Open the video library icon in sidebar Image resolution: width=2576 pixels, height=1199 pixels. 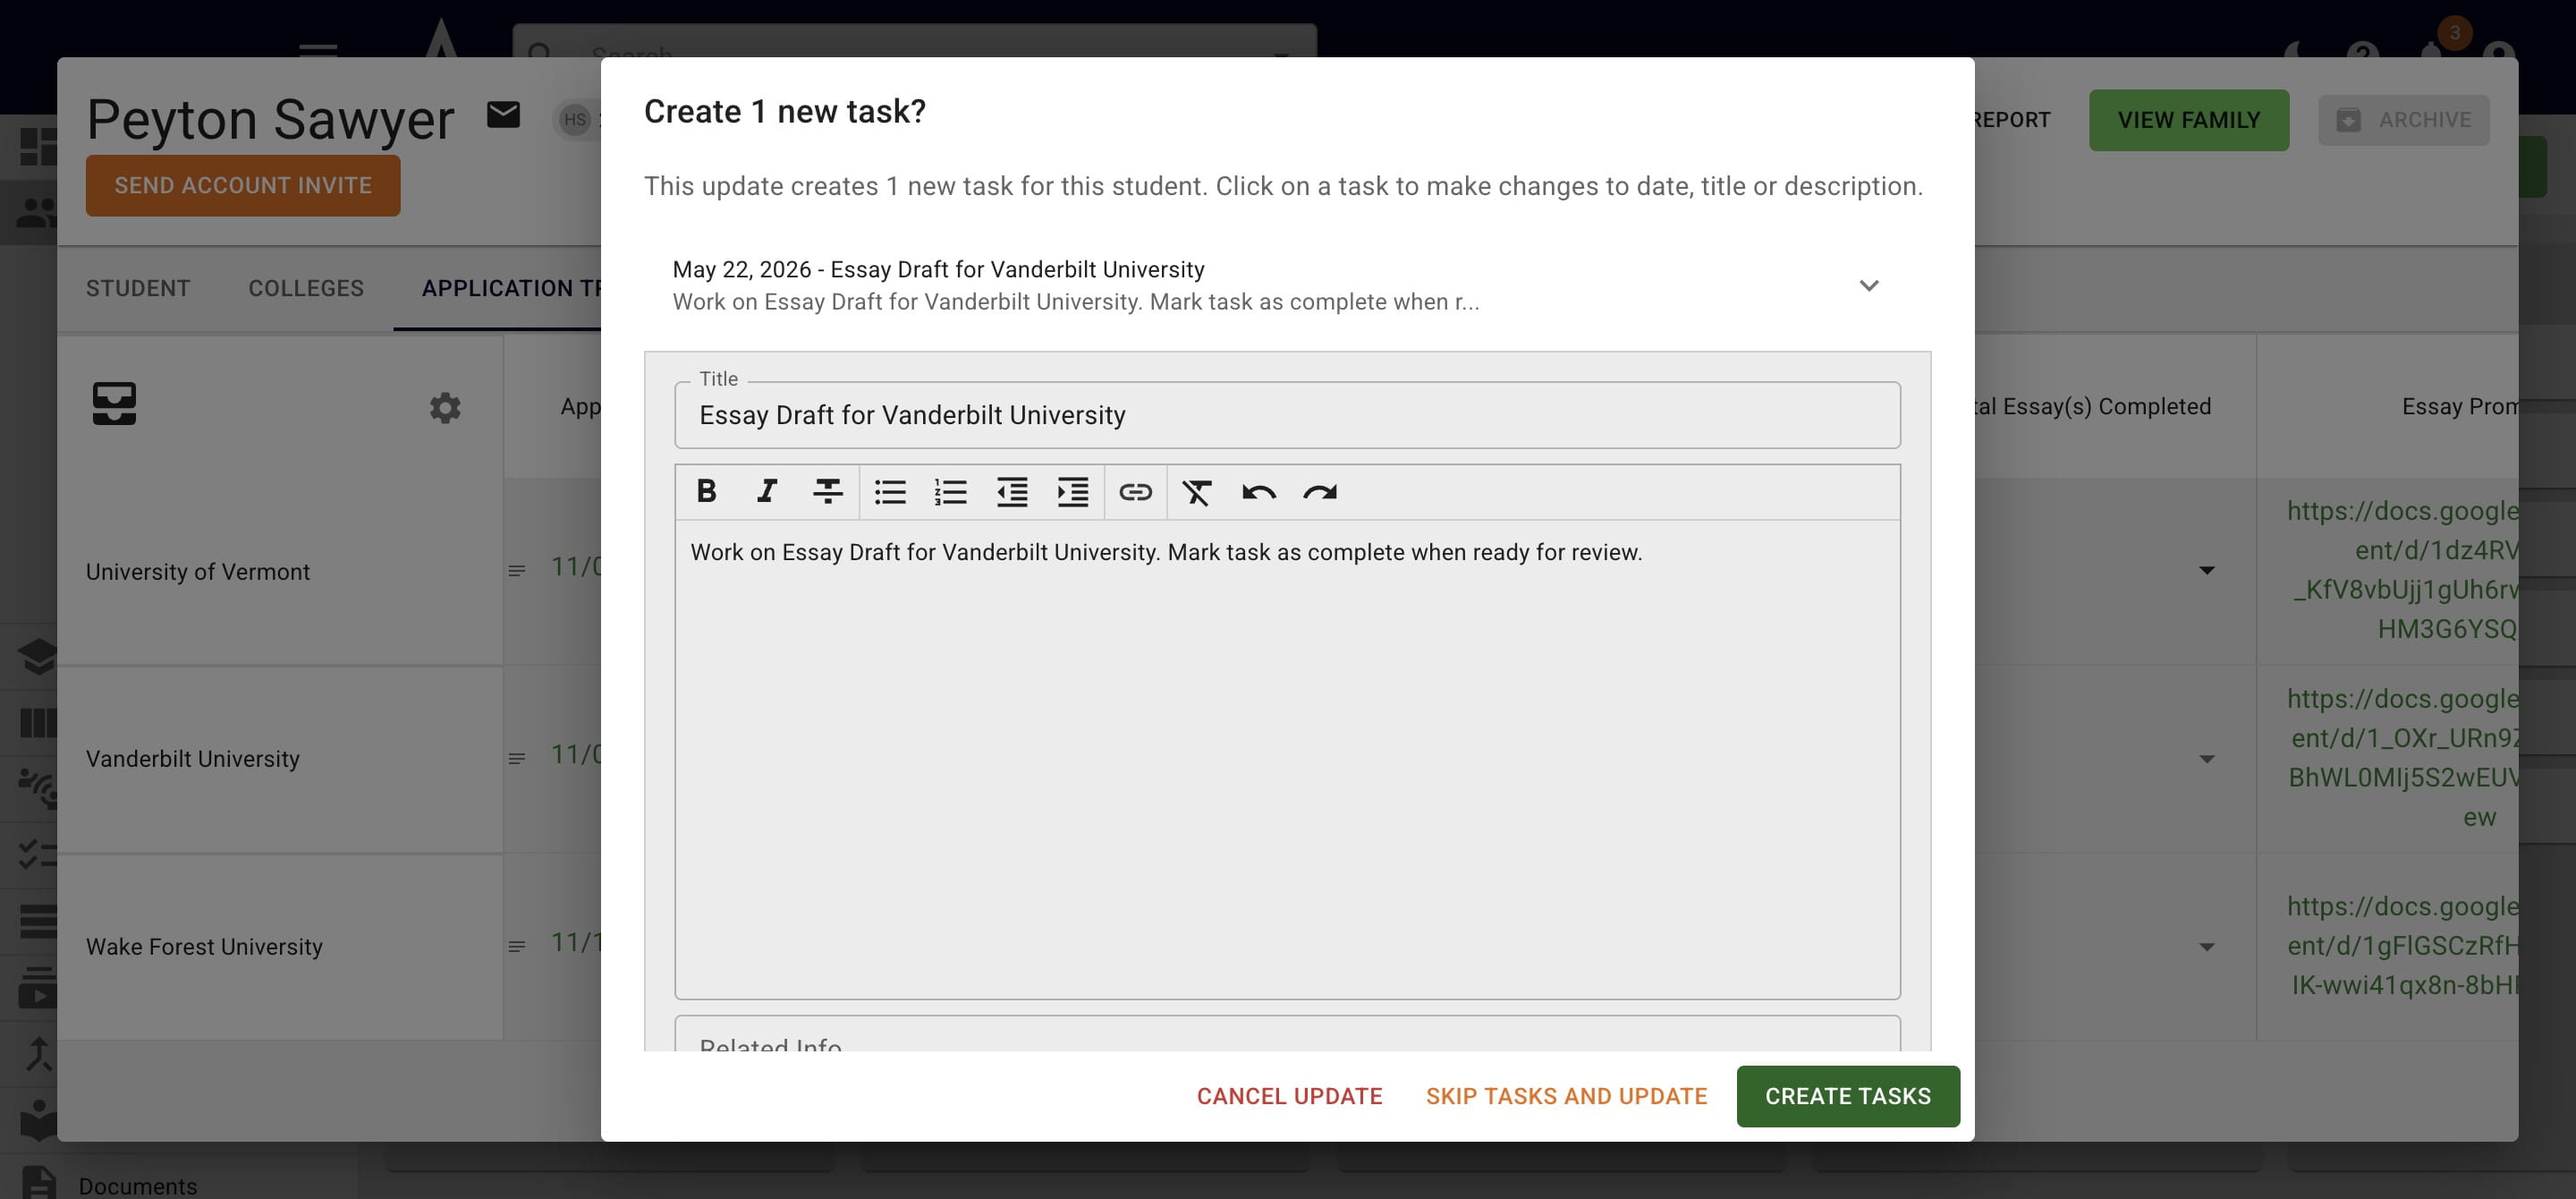pyautogui.click(x=38, y=987)
